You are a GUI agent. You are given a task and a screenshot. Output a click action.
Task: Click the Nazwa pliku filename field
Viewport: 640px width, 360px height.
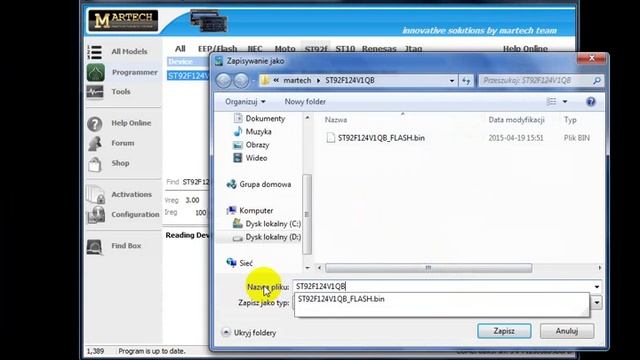click(442, 287)
